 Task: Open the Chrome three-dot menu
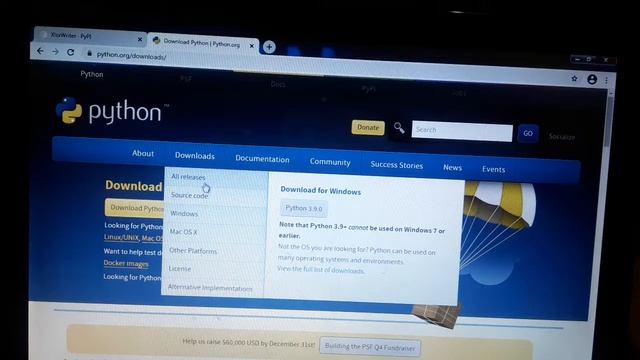click(x=607, y=80)
